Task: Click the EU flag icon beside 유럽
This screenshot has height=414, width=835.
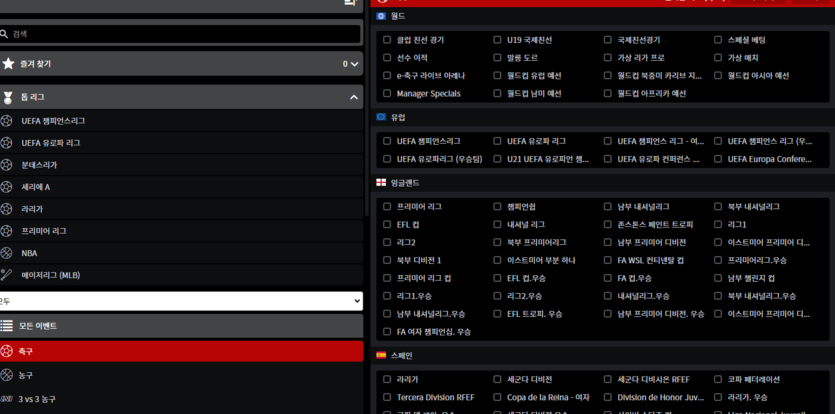Action: (381, 117)
